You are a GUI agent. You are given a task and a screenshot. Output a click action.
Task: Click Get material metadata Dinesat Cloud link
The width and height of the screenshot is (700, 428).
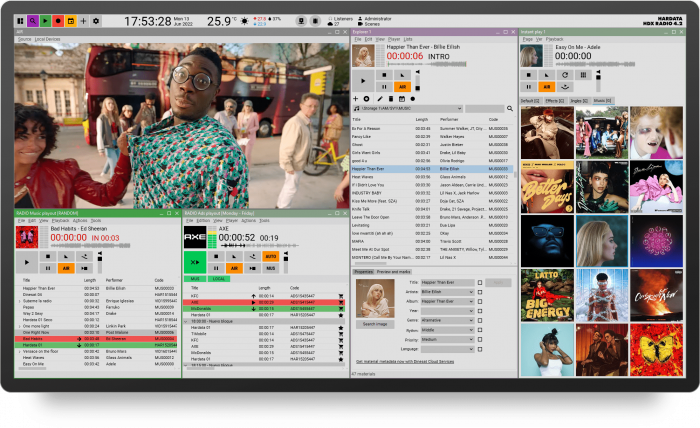[x=405, y=362]
